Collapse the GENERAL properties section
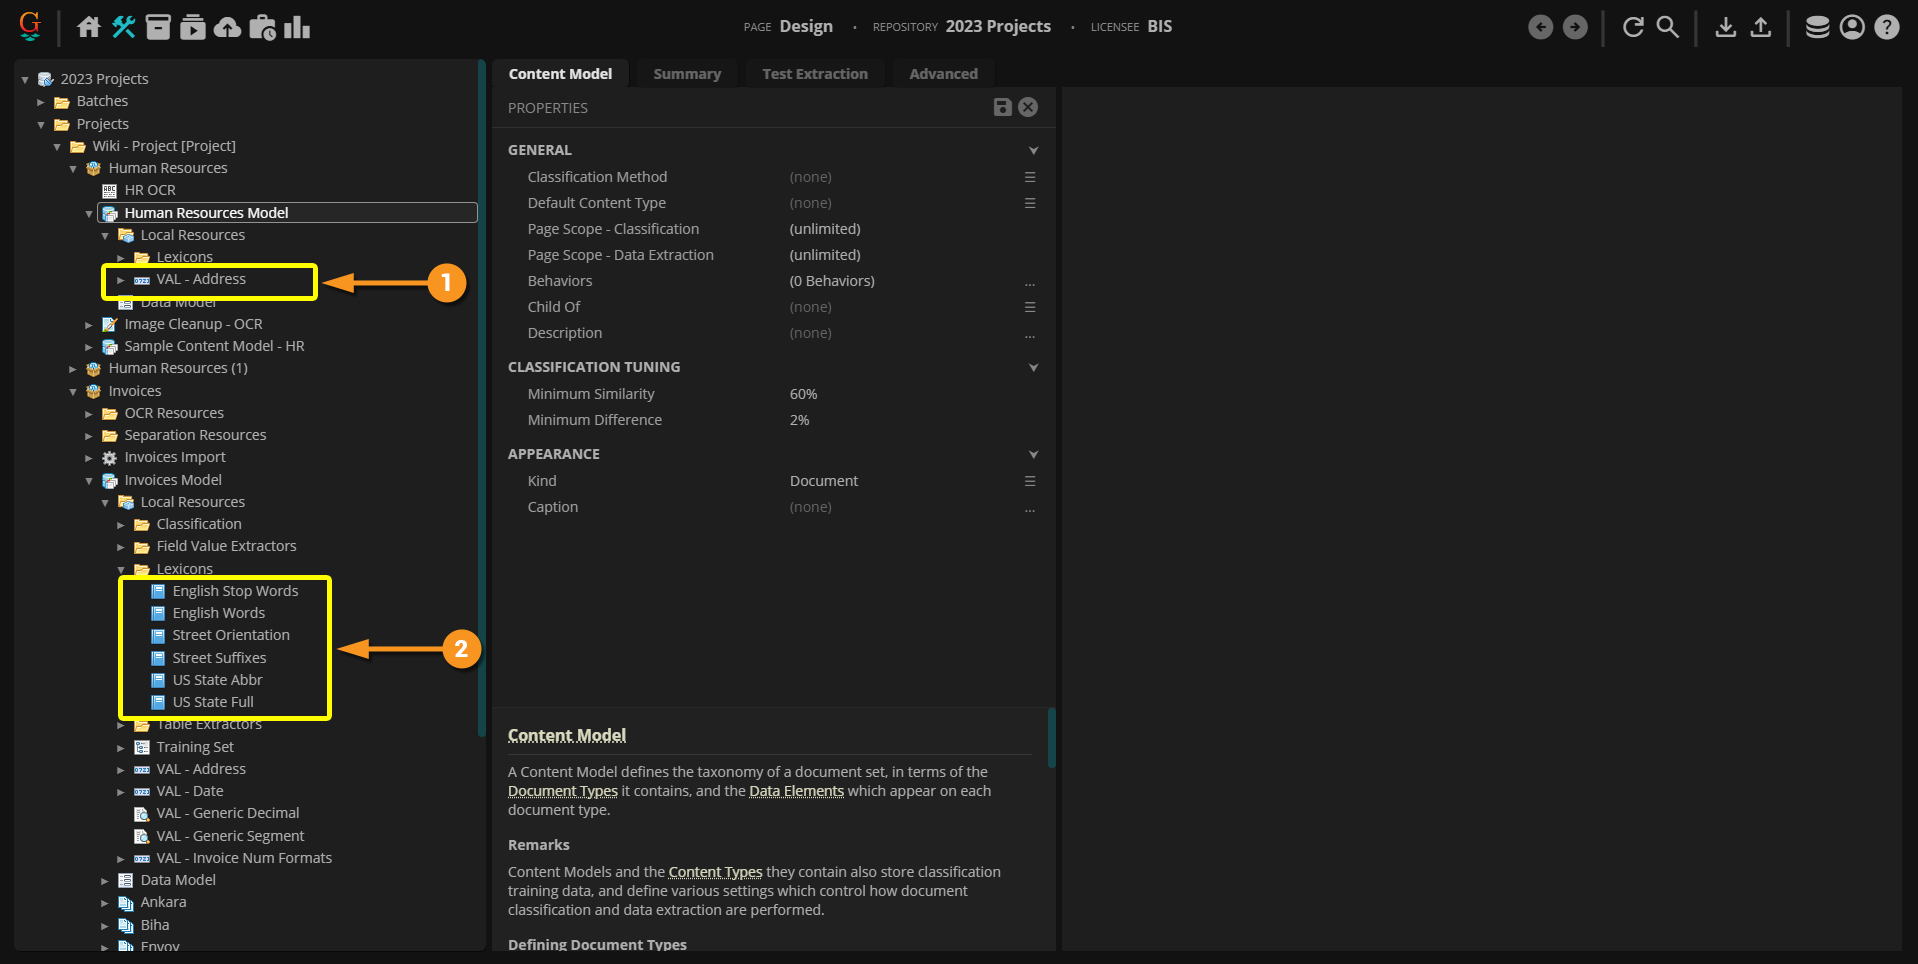This screenshot has width=1918, height=964. (x=1033, y=150)
